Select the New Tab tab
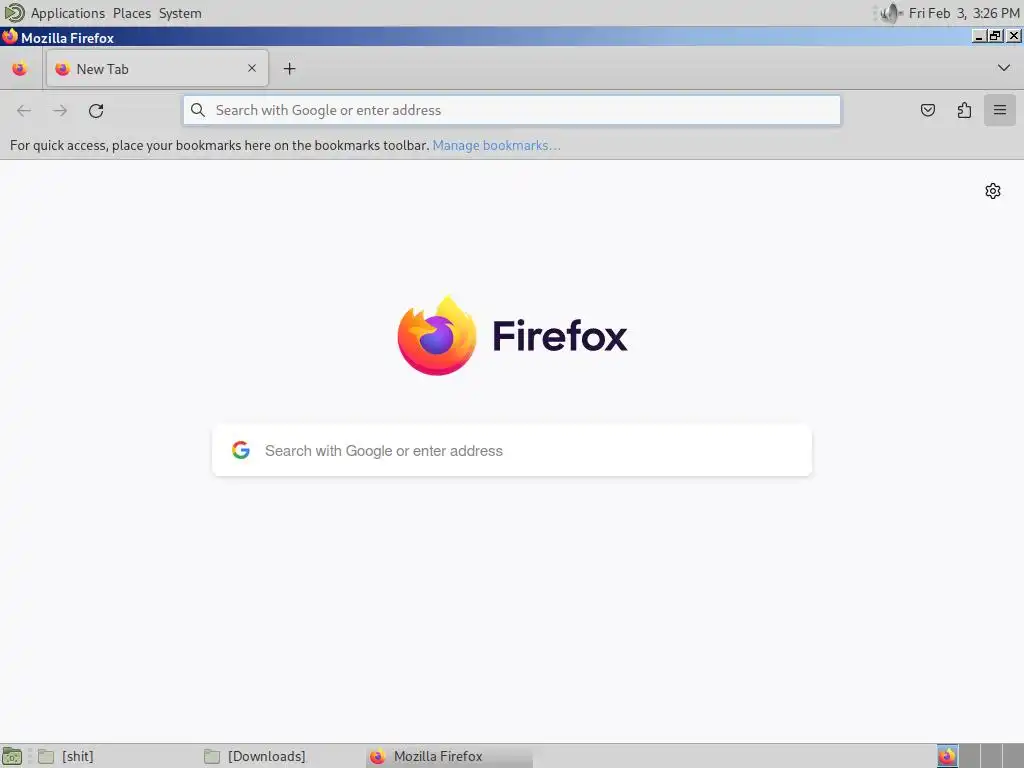Viewport: 1024px width, 768px height. [157, 69]
